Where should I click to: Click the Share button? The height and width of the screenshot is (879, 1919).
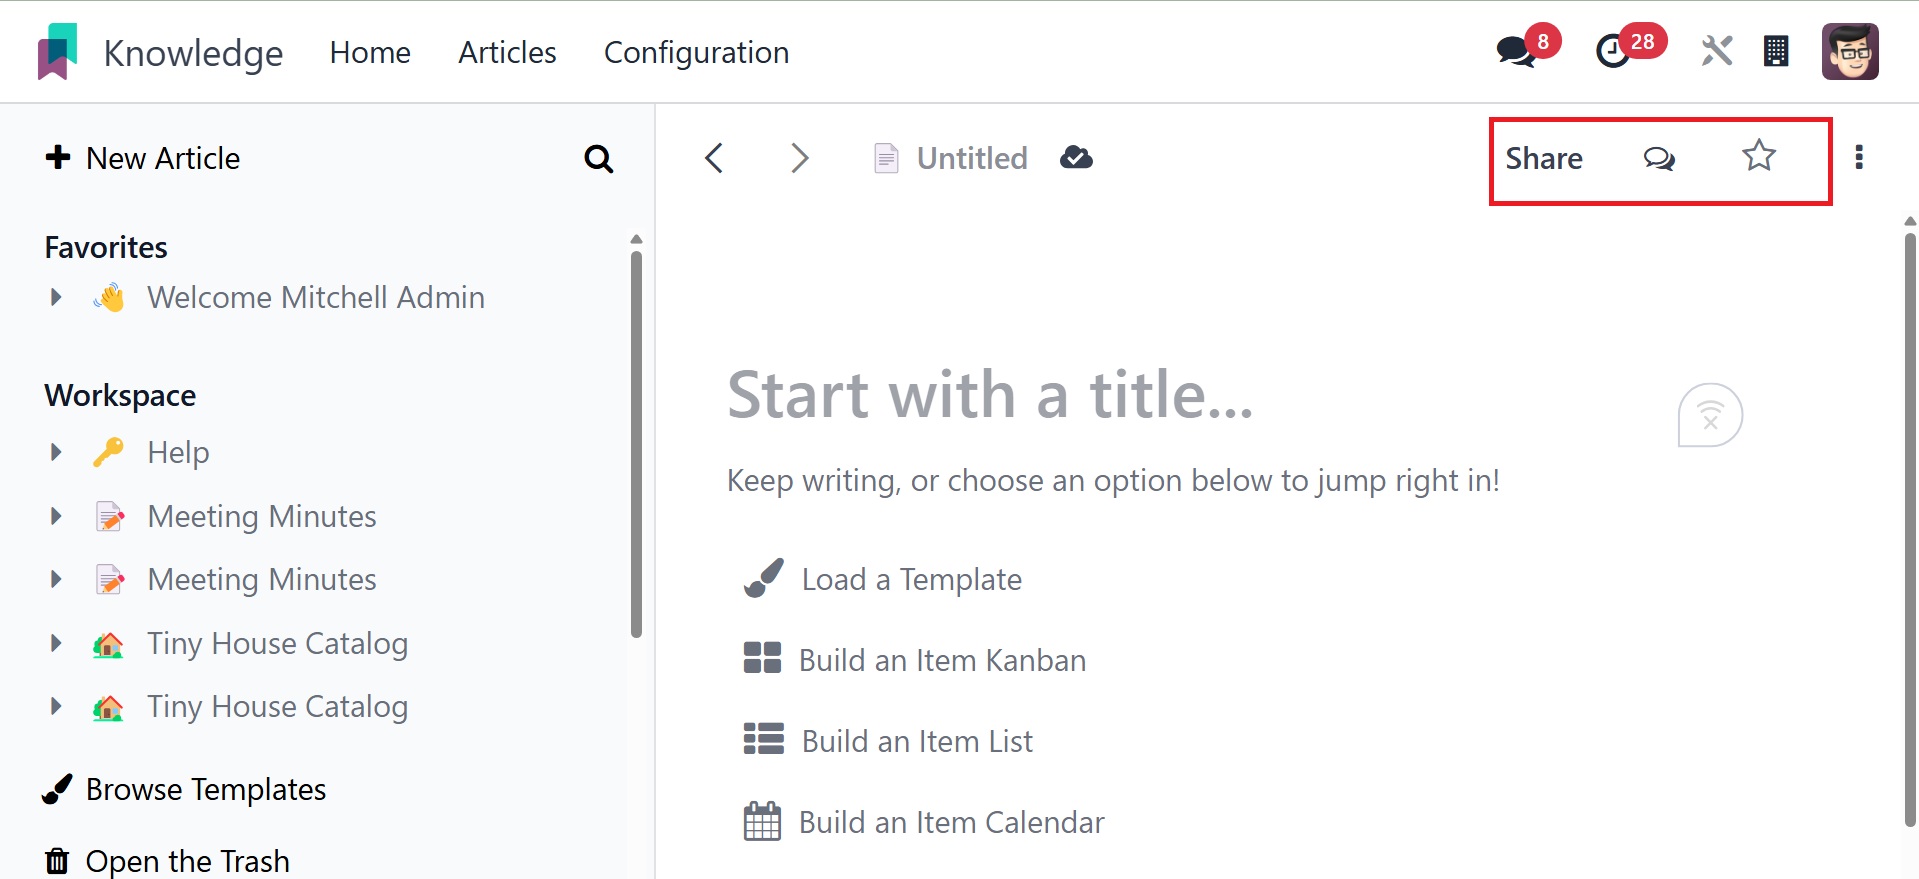click(x=1543, y=158)
